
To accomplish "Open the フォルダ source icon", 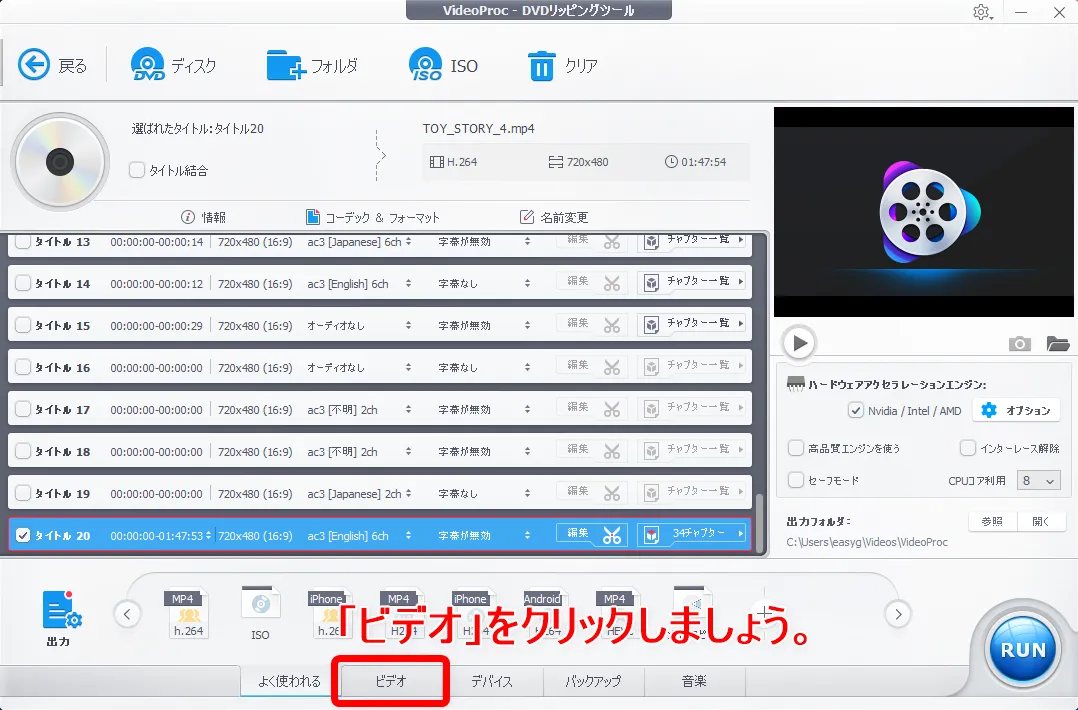I will pyautogui.click(x=286, y=65).
